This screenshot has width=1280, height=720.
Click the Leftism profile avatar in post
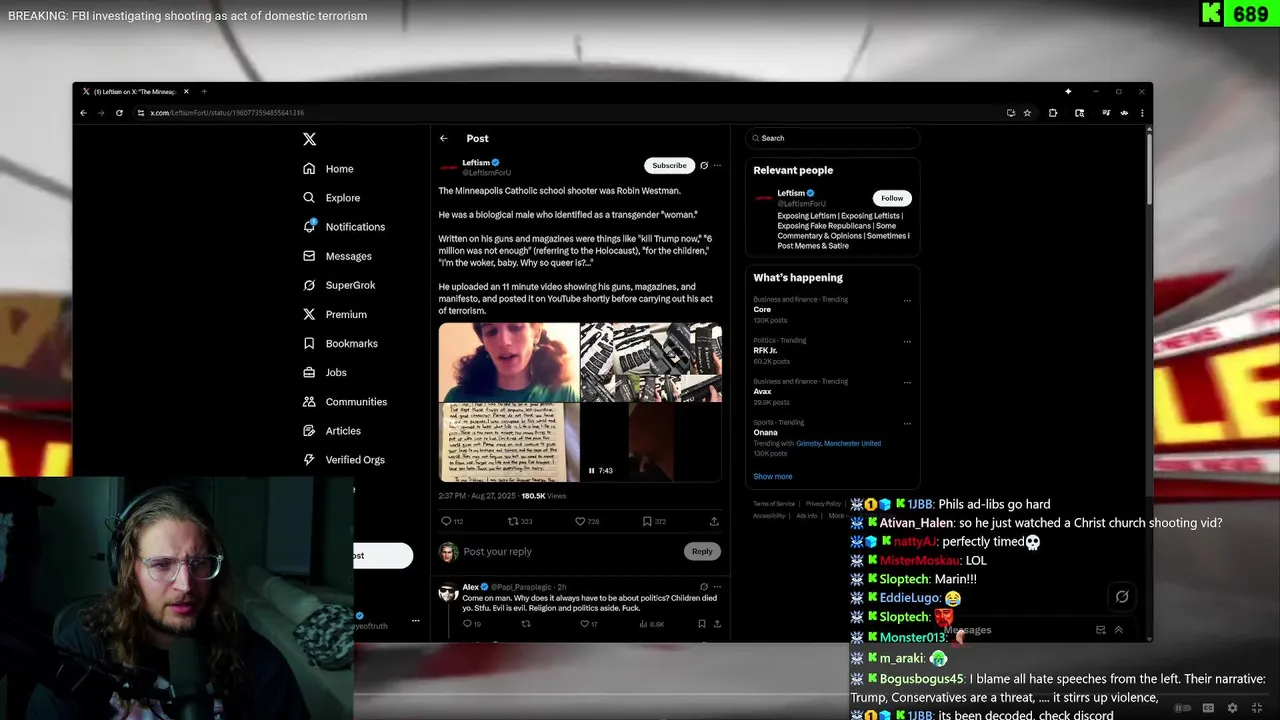click(448, 167)
